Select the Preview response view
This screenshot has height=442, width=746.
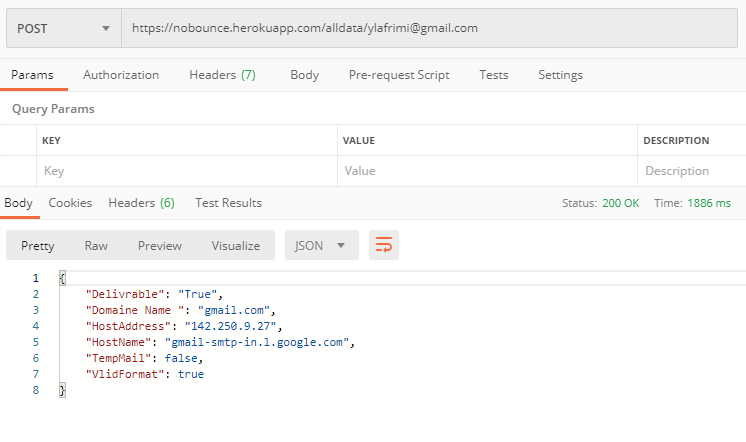(159, 246)
